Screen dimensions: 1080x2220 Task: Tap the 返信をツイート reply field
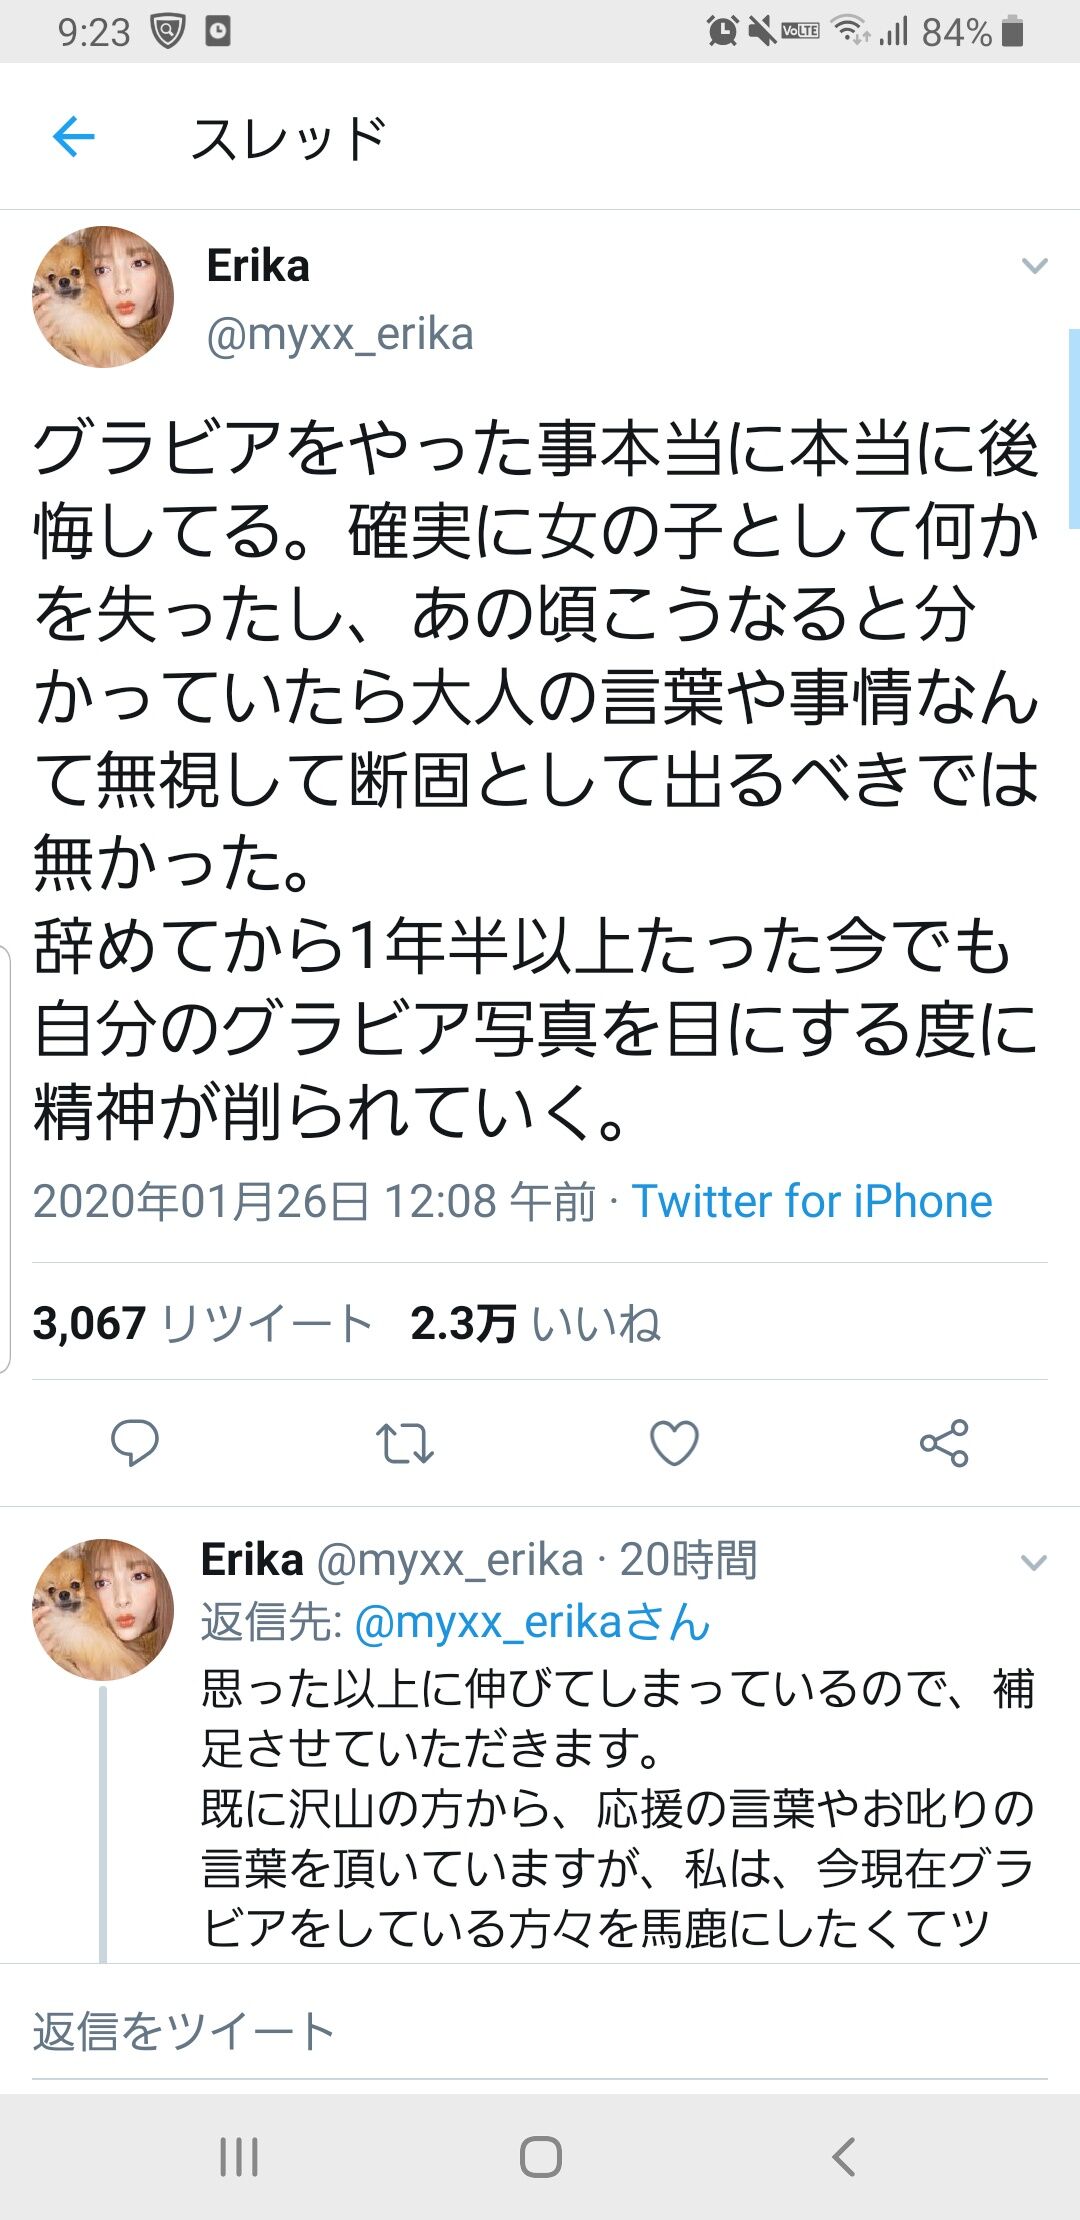click(540, 2032)
